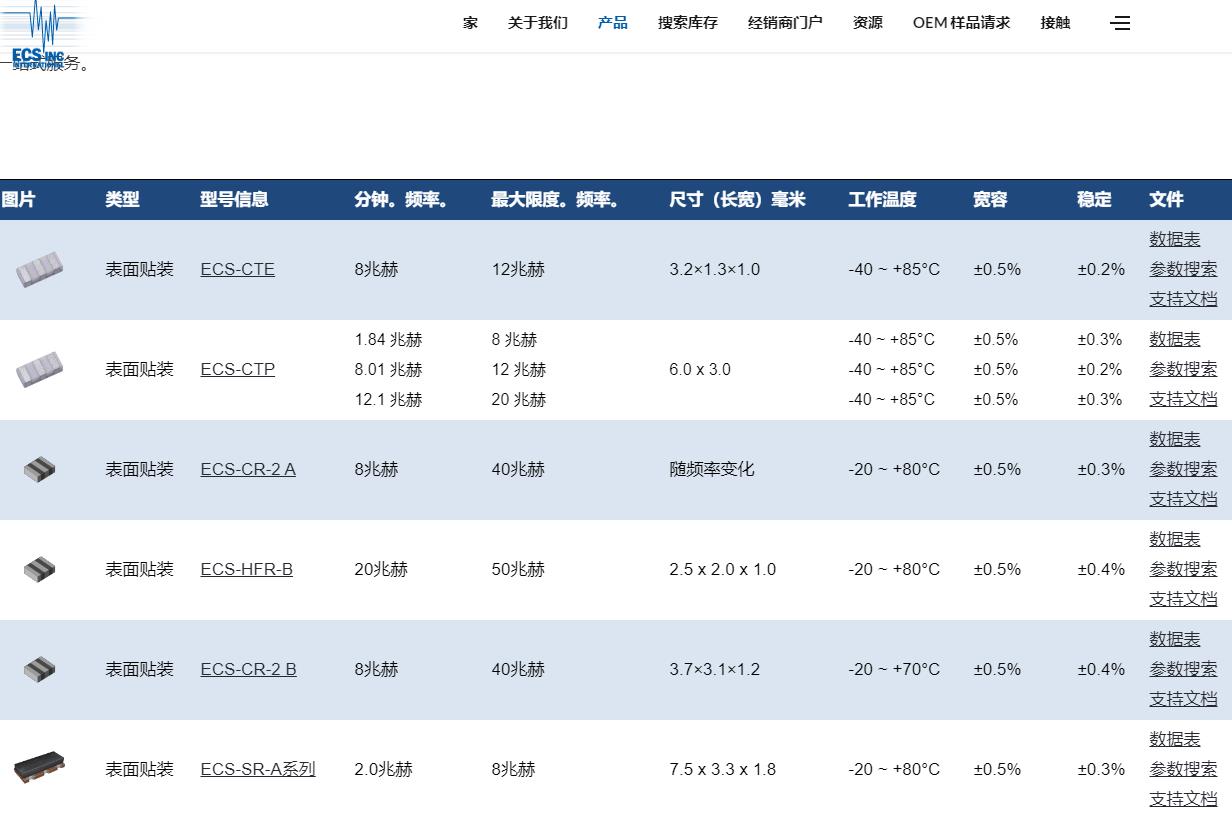Image resolution: width=1232 pixels, height=819 pixels.
Task: Click the ECS-HFR-B product image
Action: pyautogui.click(x=39, y=569)
